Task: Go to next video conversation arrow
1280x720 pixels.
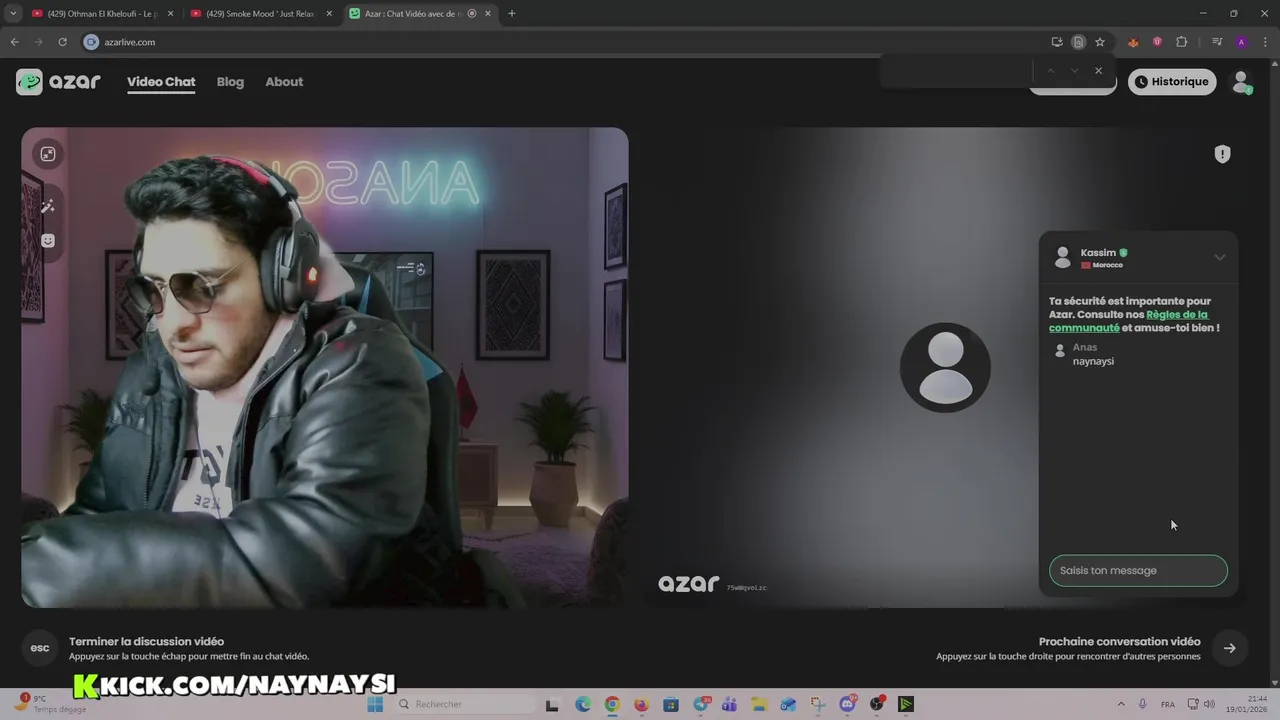Action: (1229, 648)
